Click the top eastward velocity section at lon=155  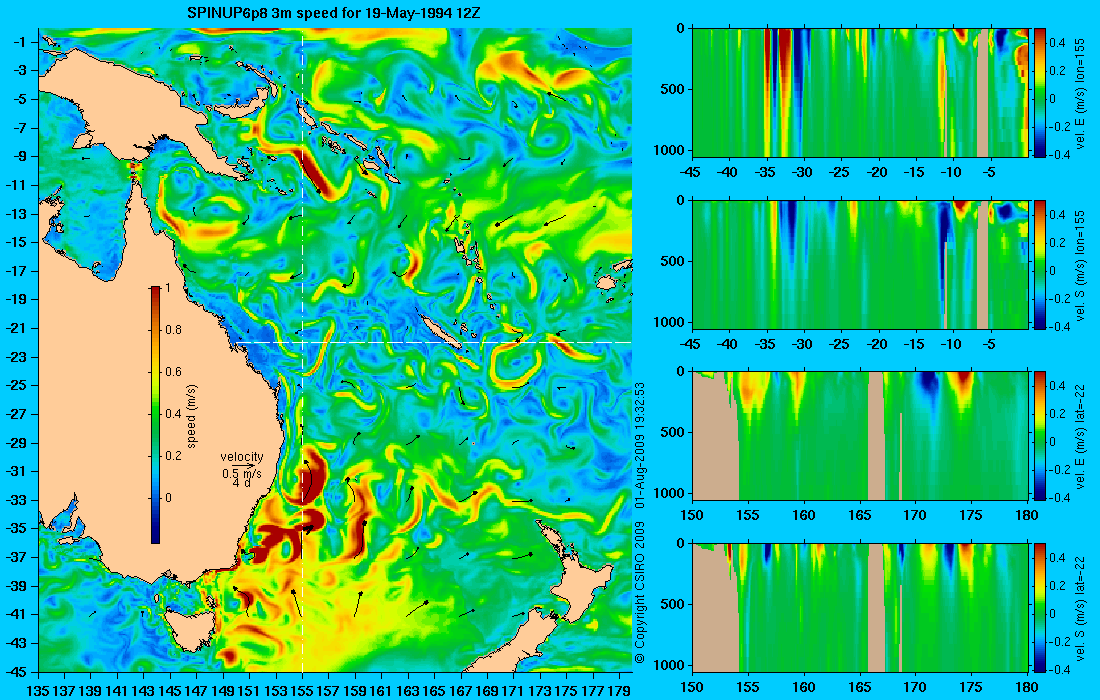pos(861,93)
